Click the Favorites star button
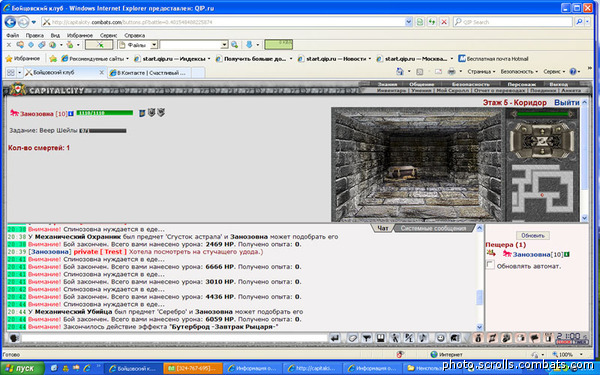 (x=23, y=59)
